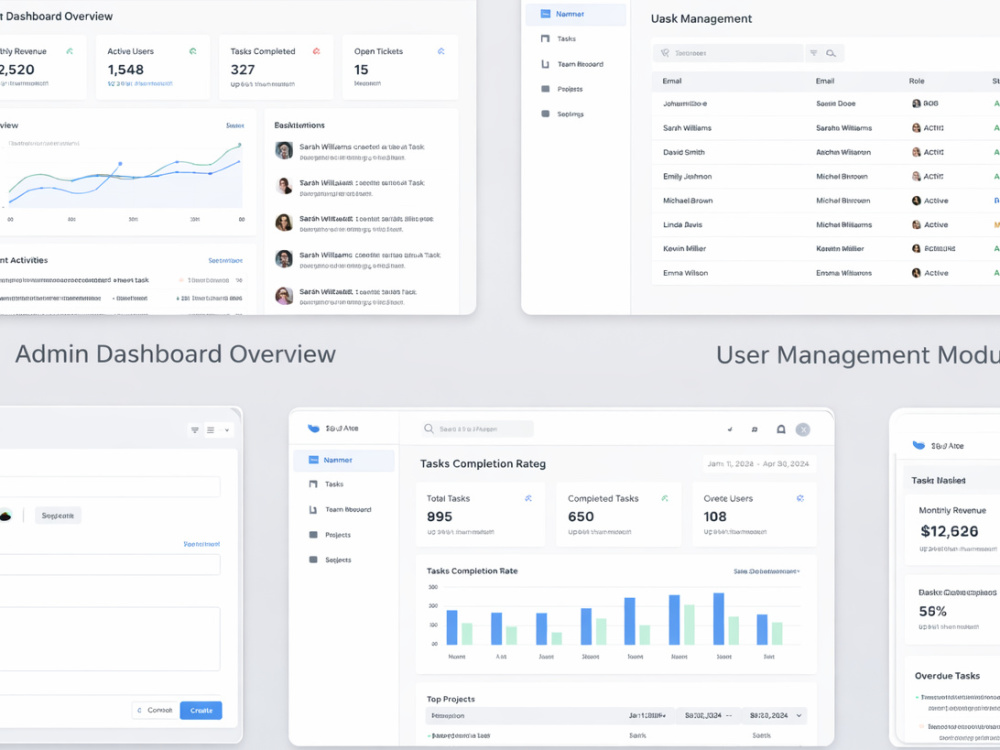Click Septings icon in User Management sidebar

tap(545, 114)
